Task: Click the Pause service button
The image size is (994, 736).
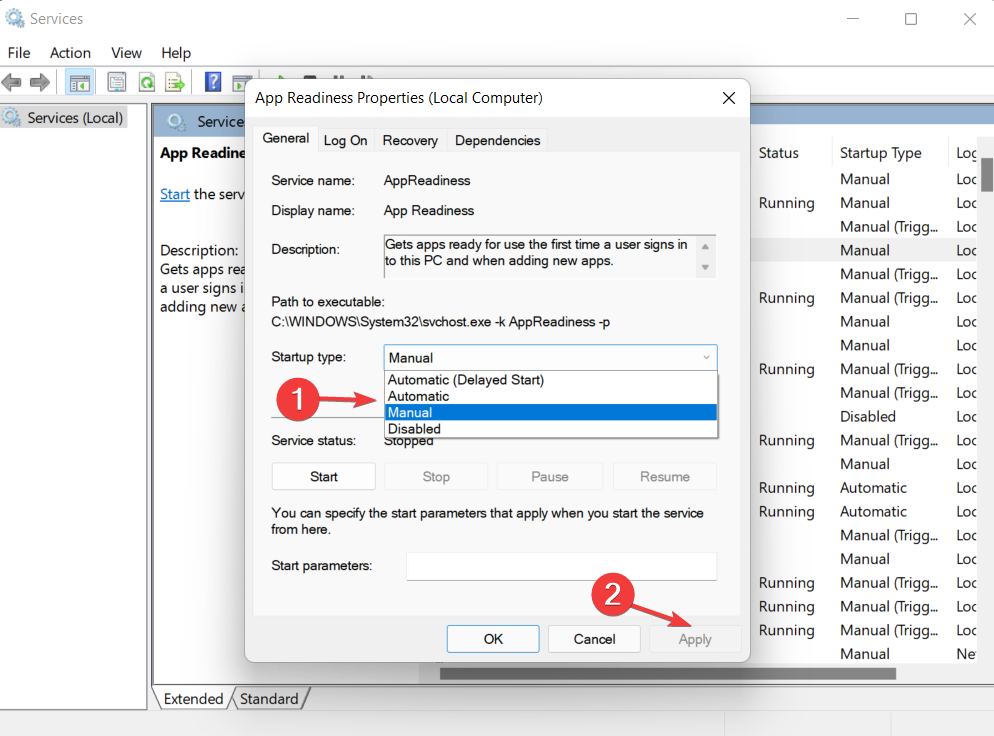Action: pos(550,477)
